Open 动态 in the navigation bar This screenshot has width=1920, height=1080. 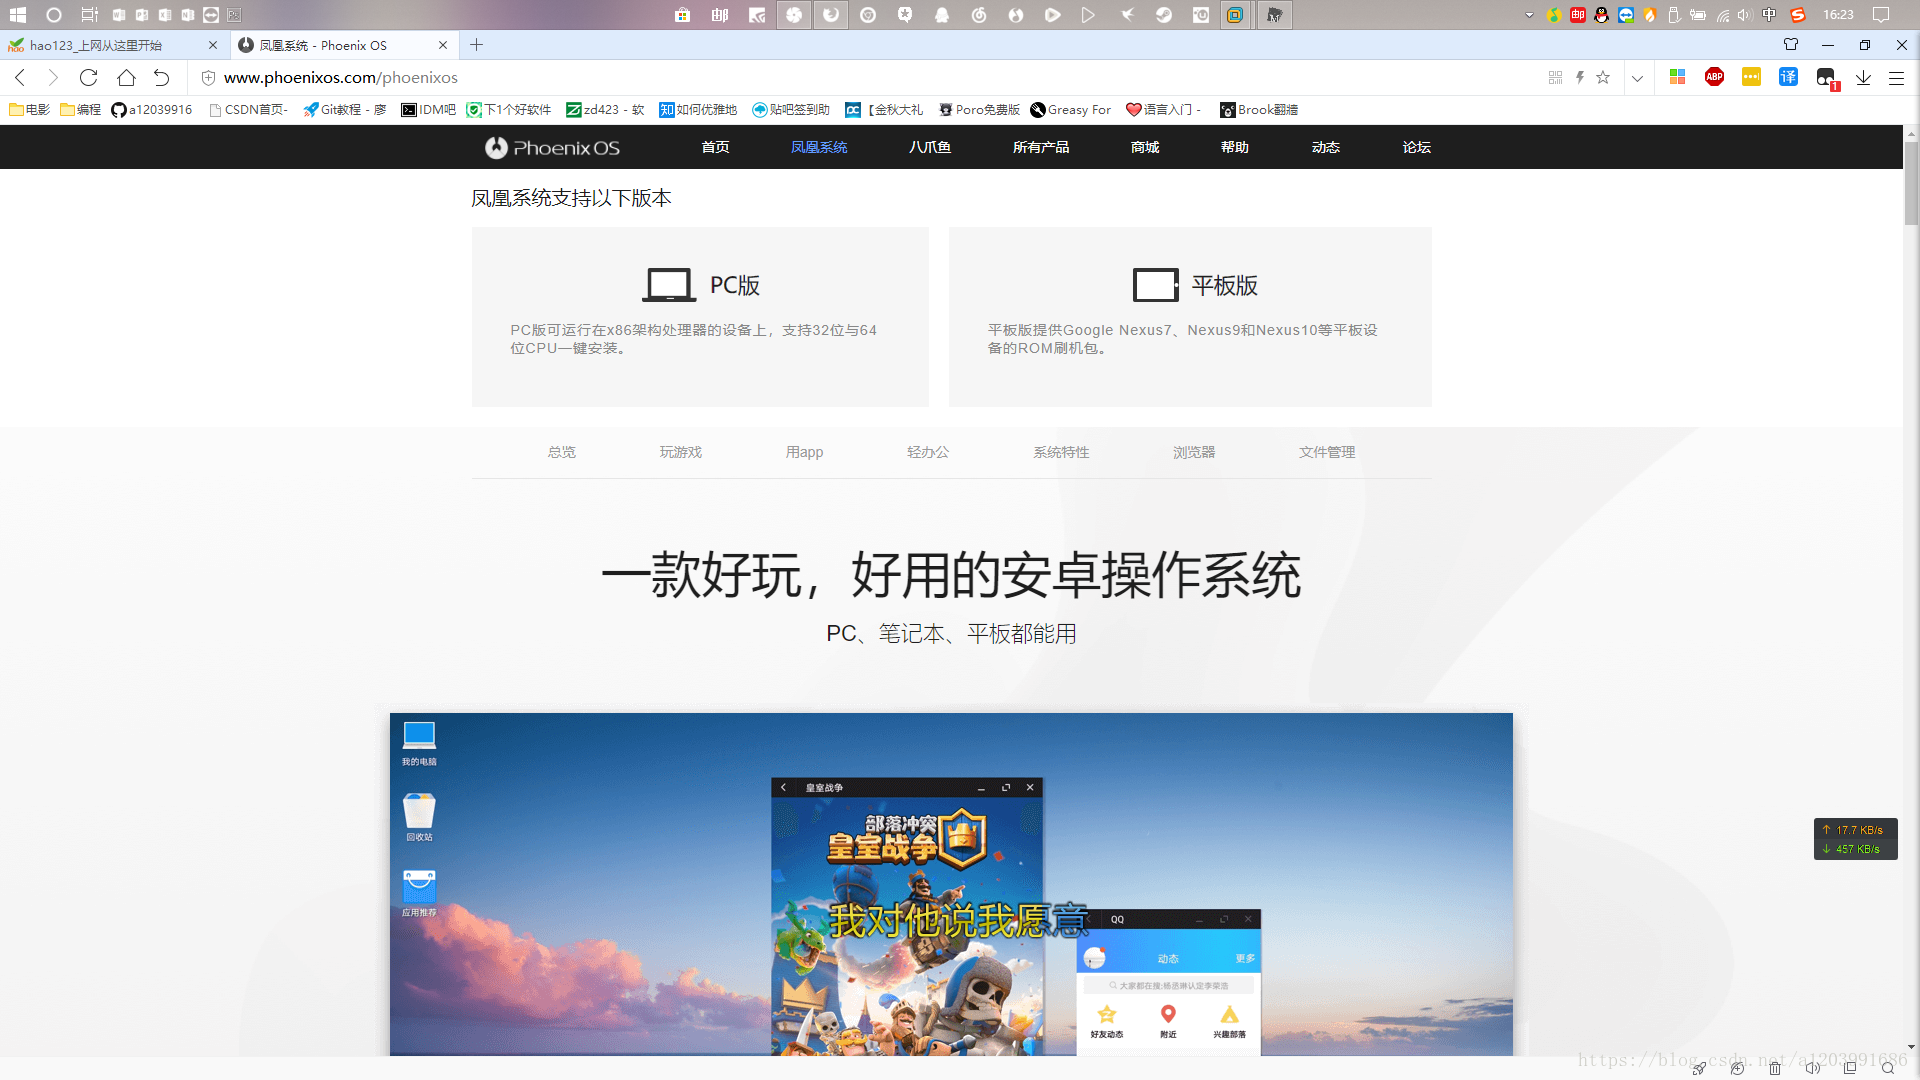click(x=1326, y=147)
